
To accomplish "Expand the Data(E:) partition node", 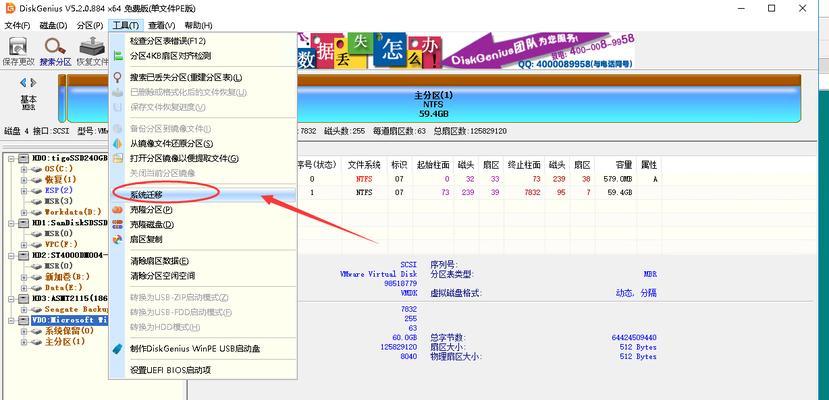I will click(x=23, y=288).
